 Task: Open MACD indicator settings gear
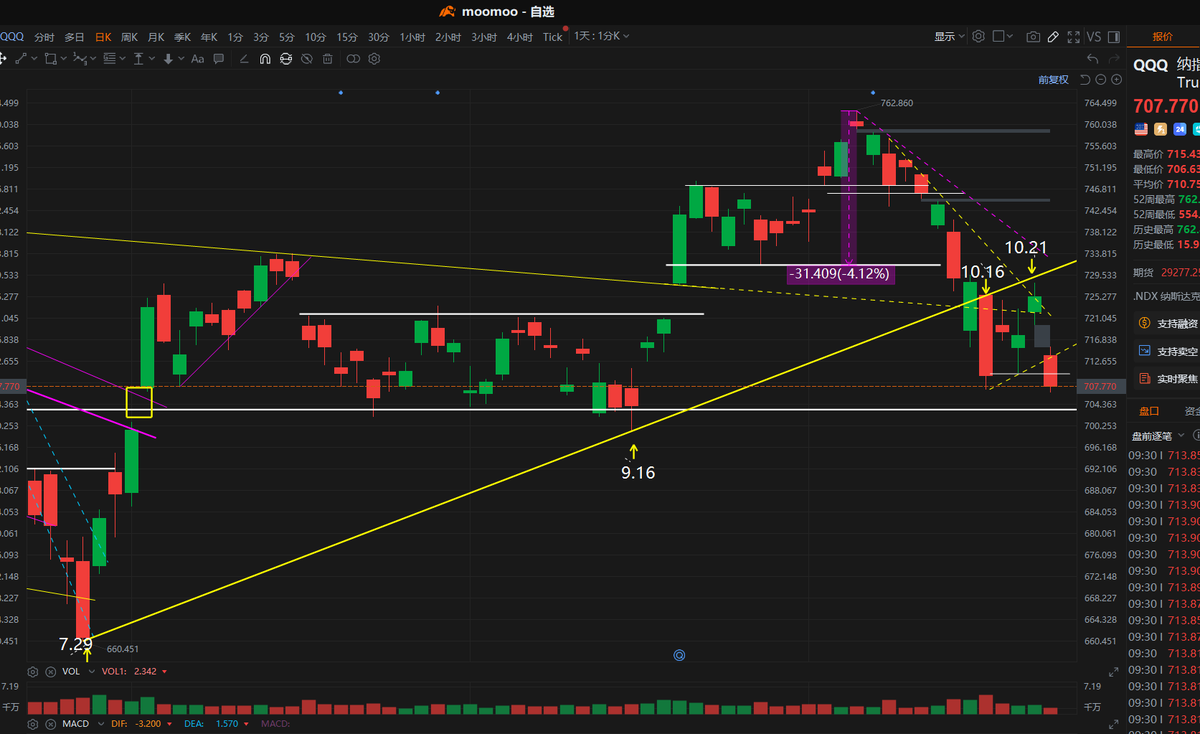pos(32,724)
